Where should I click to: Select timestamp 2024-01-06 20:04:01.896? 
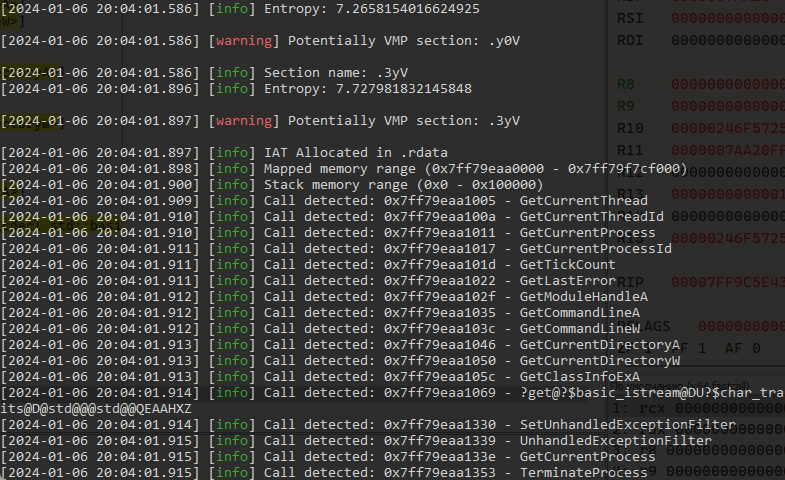click(x=100, y=89)
